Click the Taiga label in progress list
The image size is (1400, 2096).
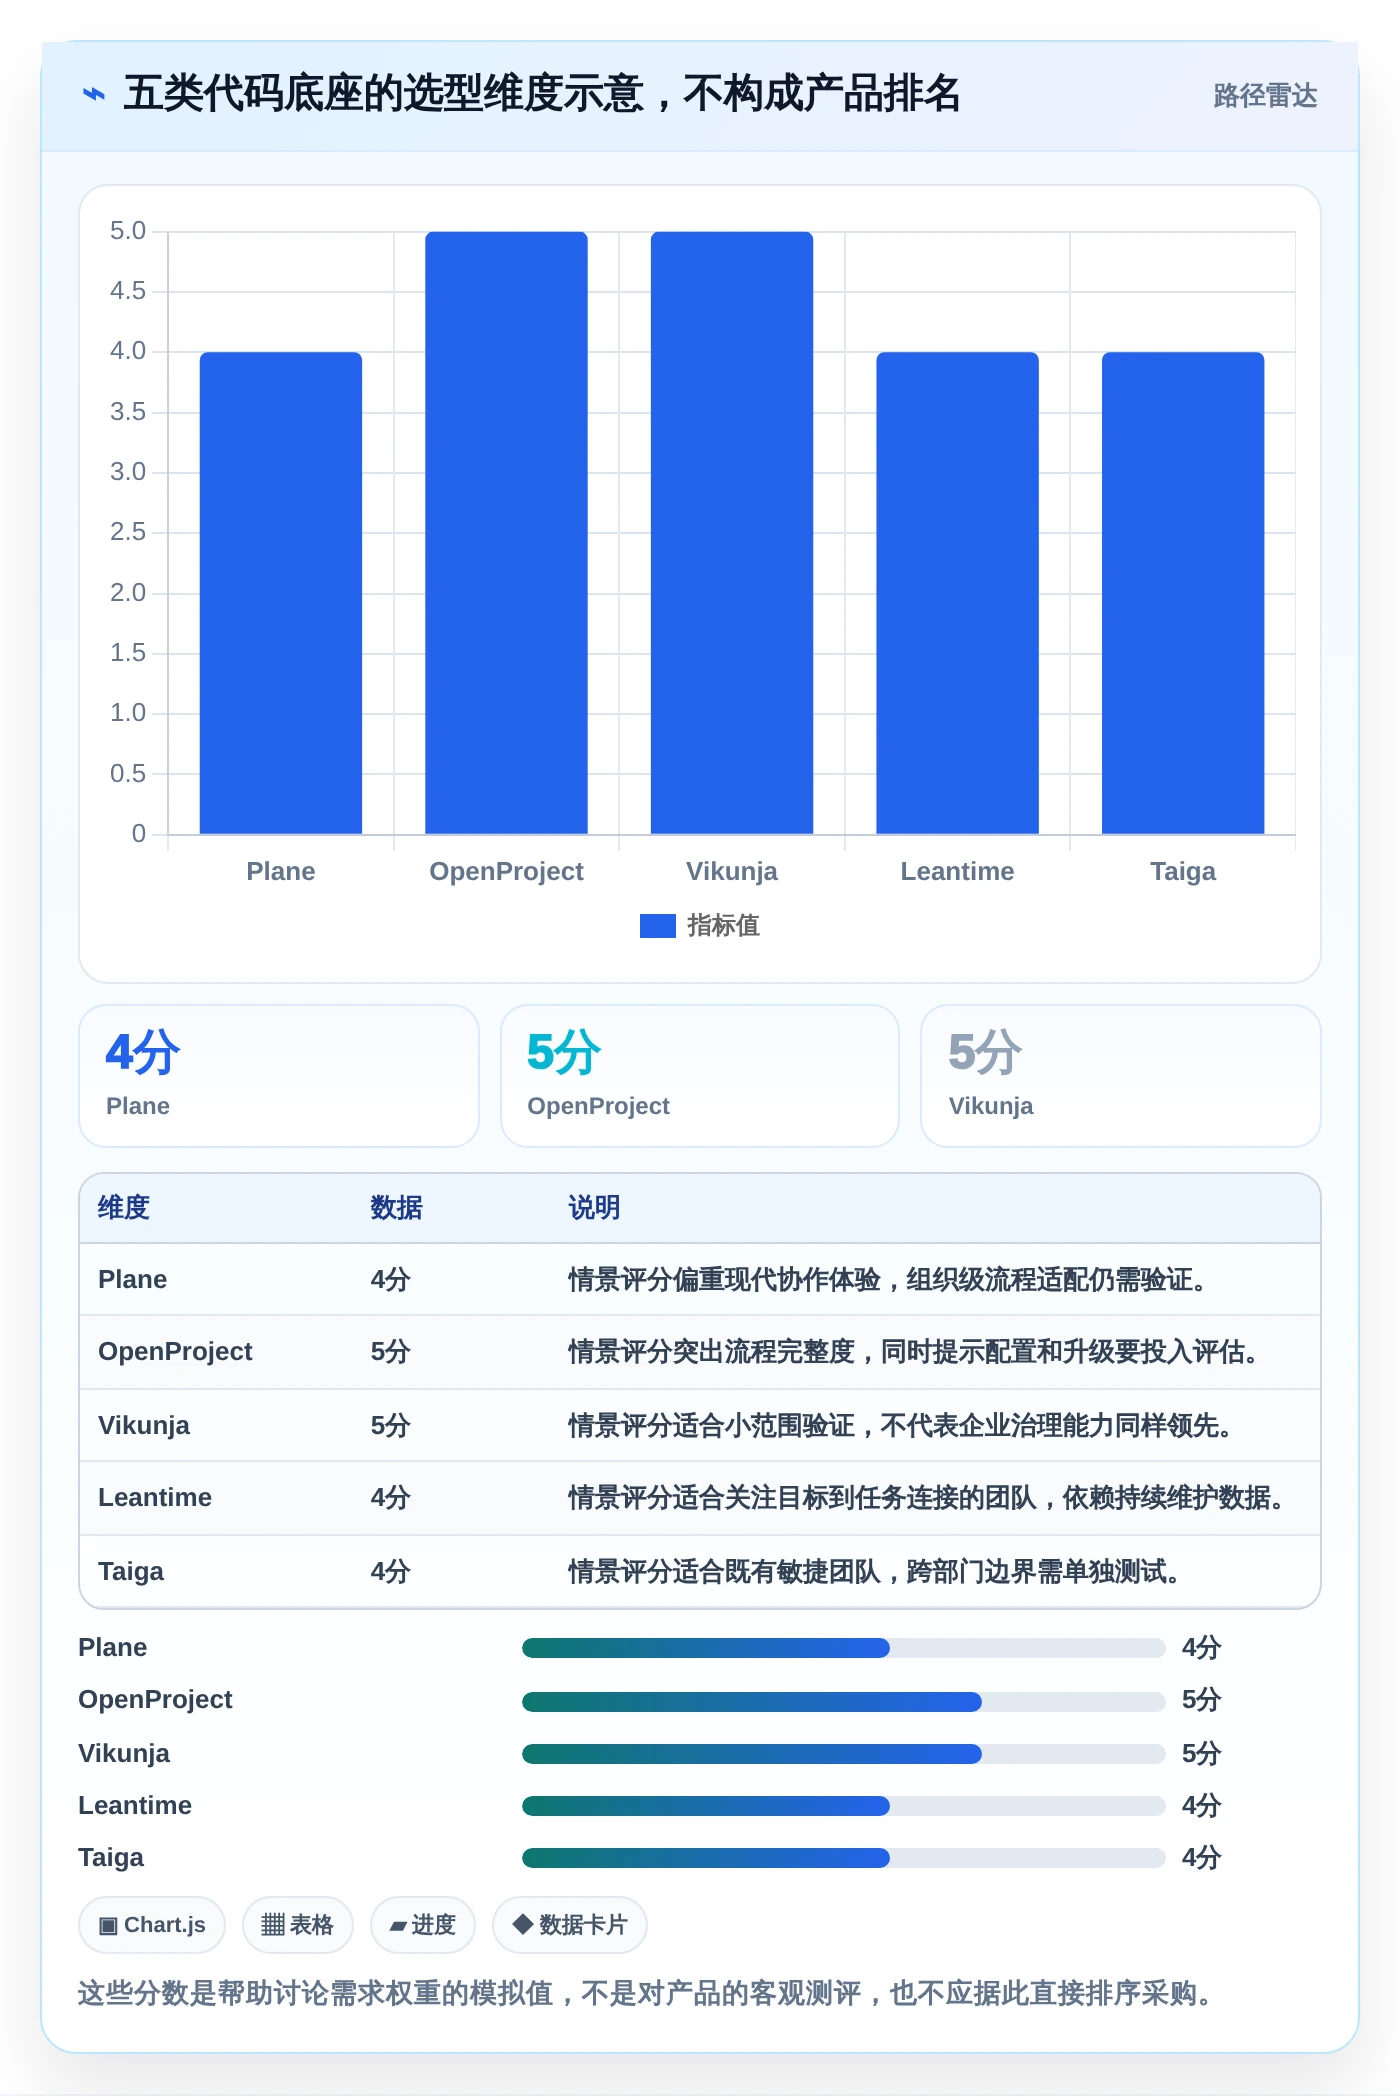click(x=111, y=1858)
